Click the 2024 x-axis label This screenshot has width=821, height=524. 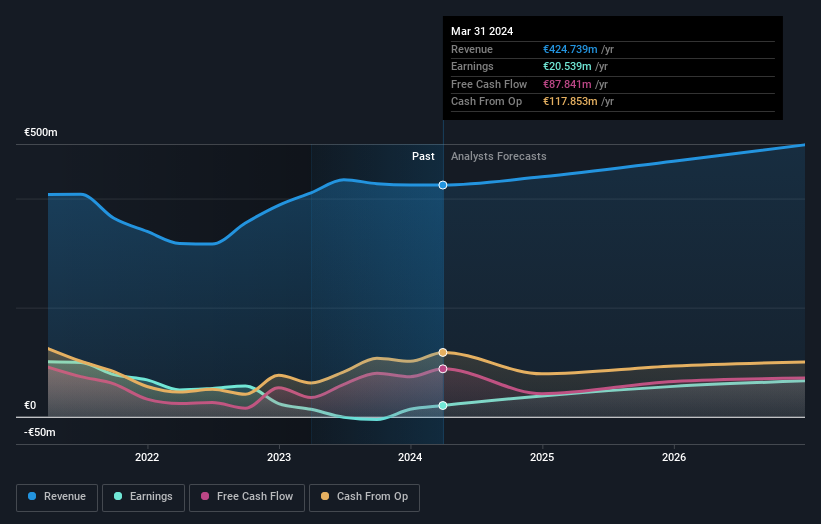(x=410, y=457)
